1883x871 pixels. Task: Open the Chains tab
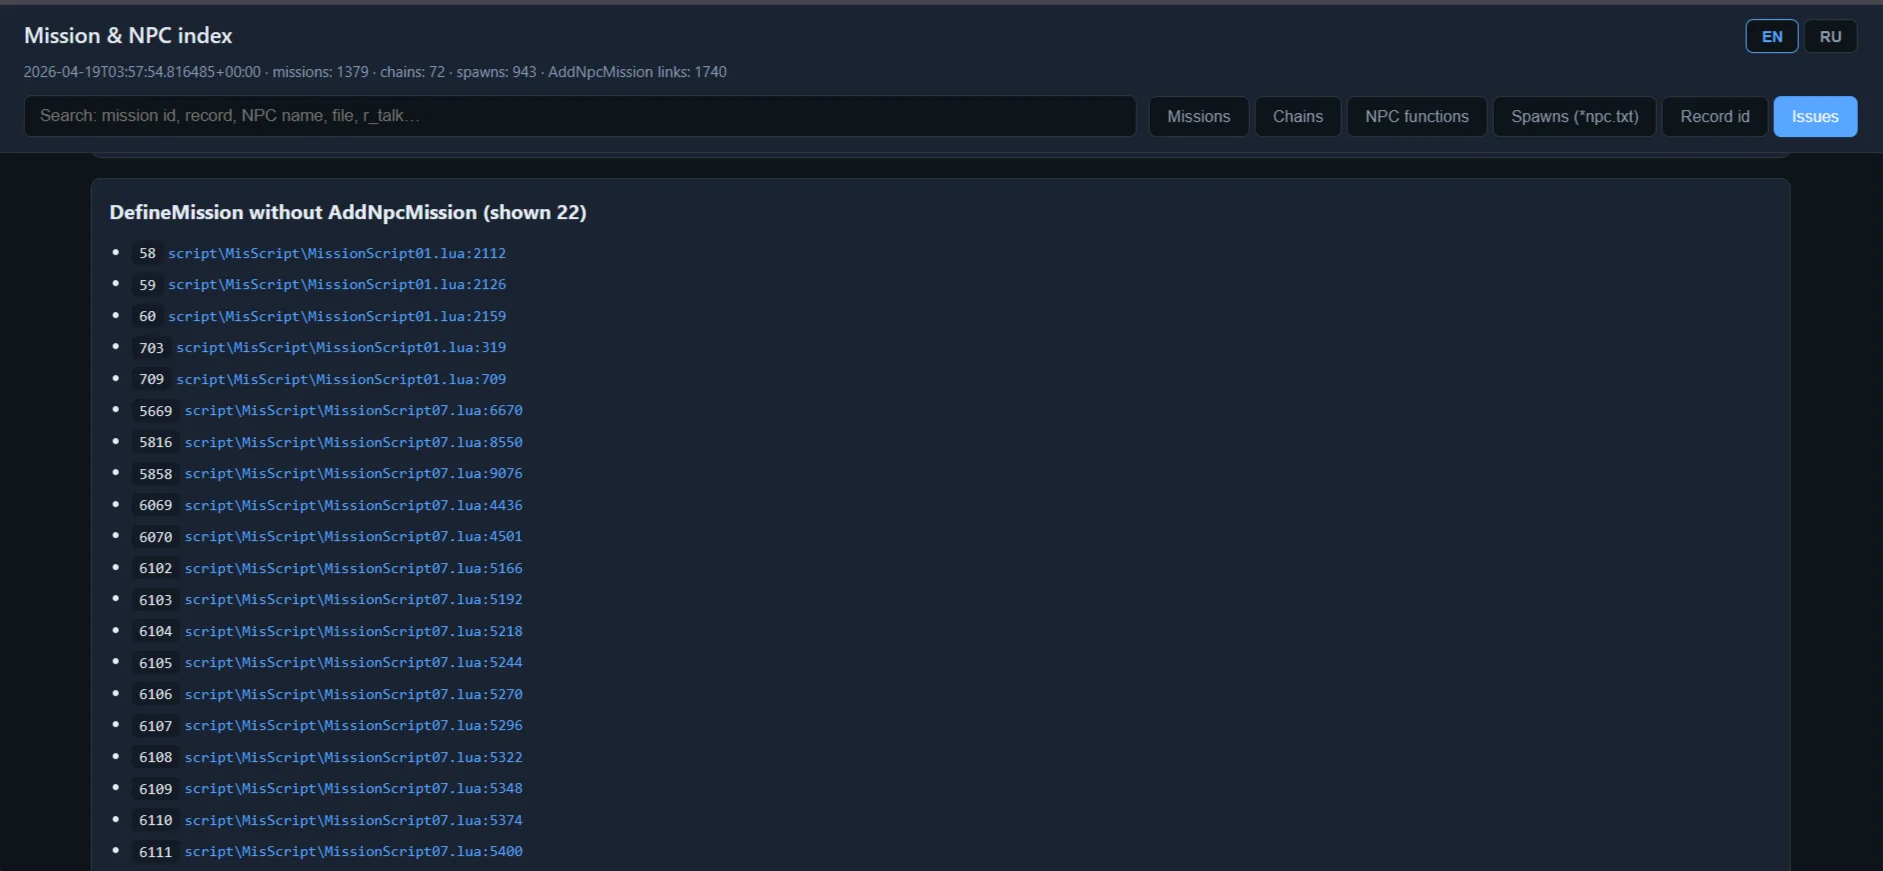click(1297, 117)
